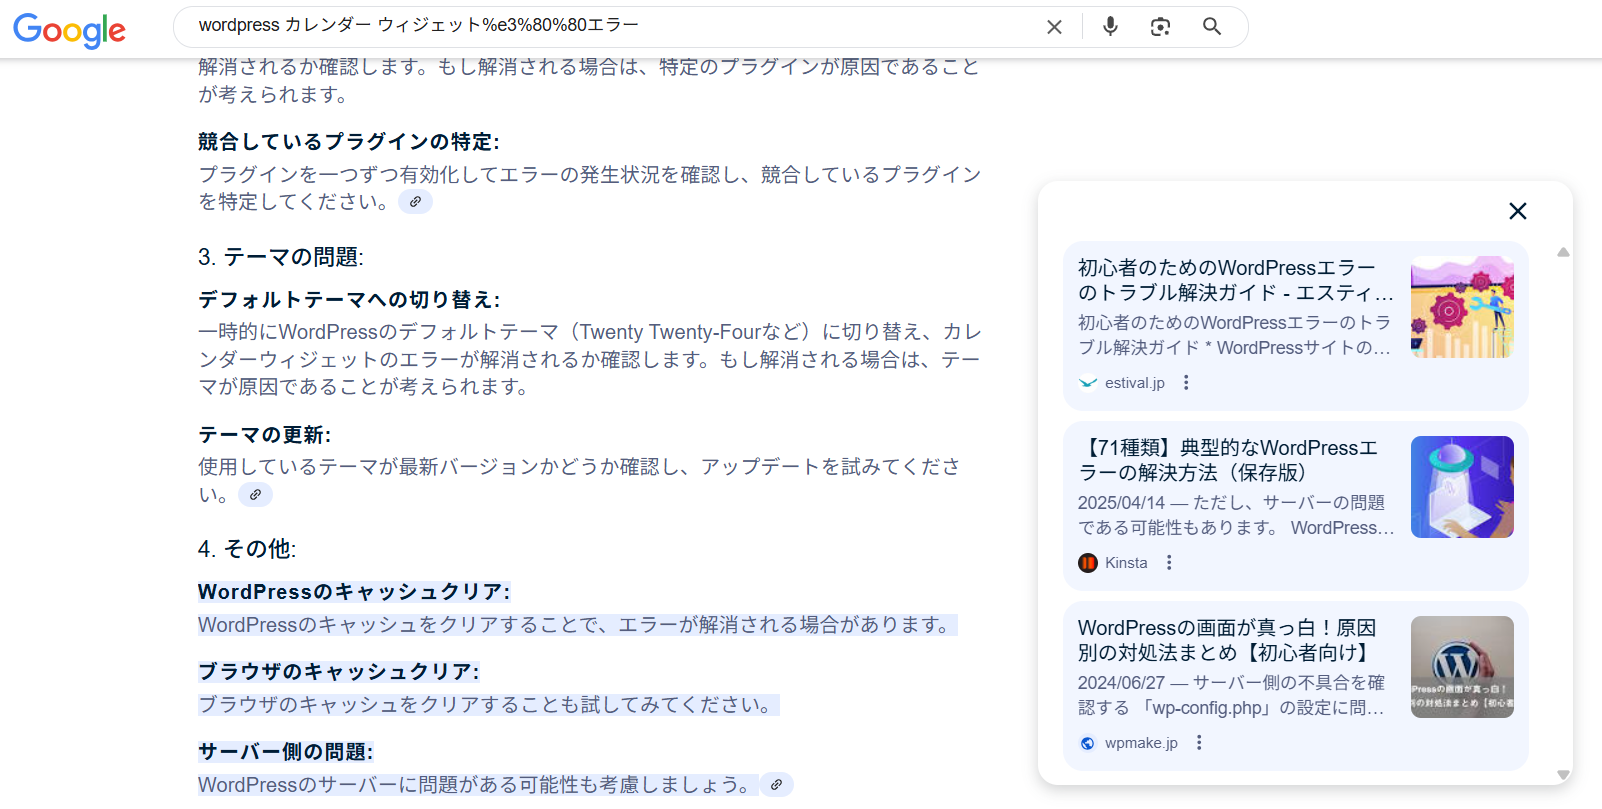Click paragraph starting プラグインを一つずつ有効化
This screenshot has height=809, width=1602.
[x=589, y=188]
